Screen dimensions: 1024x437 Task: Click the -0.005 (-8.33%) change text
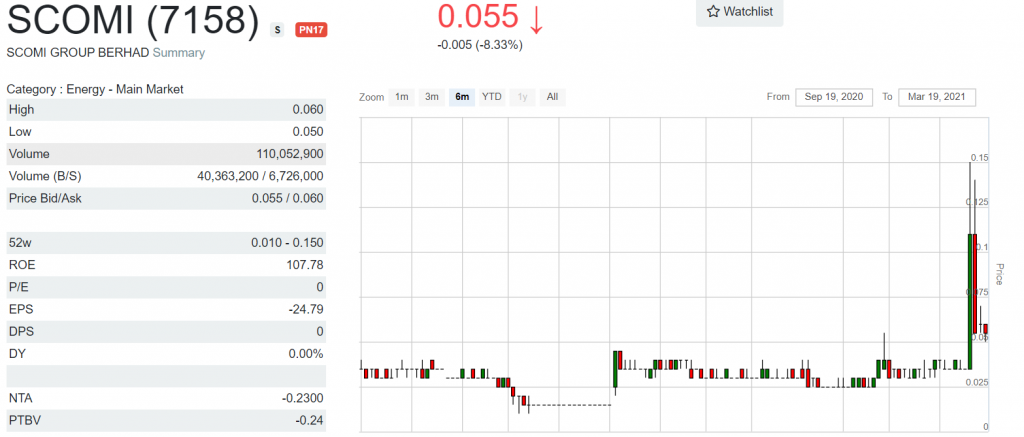[480, 45]
